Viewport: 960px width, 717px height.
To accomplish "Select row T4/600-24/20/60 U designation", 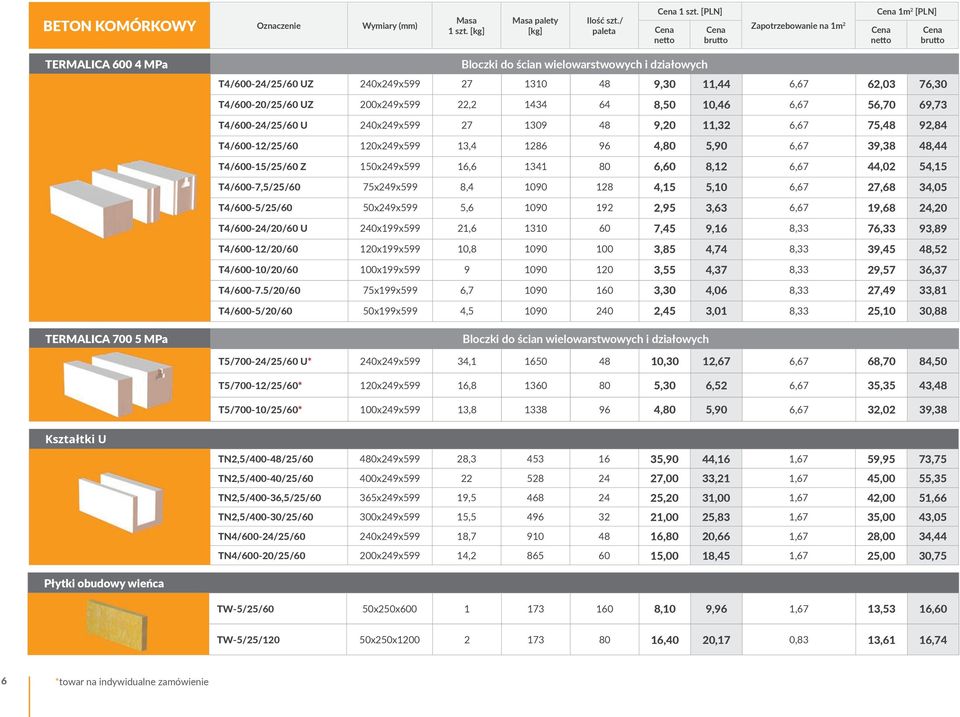I will [x=263, y=228].
